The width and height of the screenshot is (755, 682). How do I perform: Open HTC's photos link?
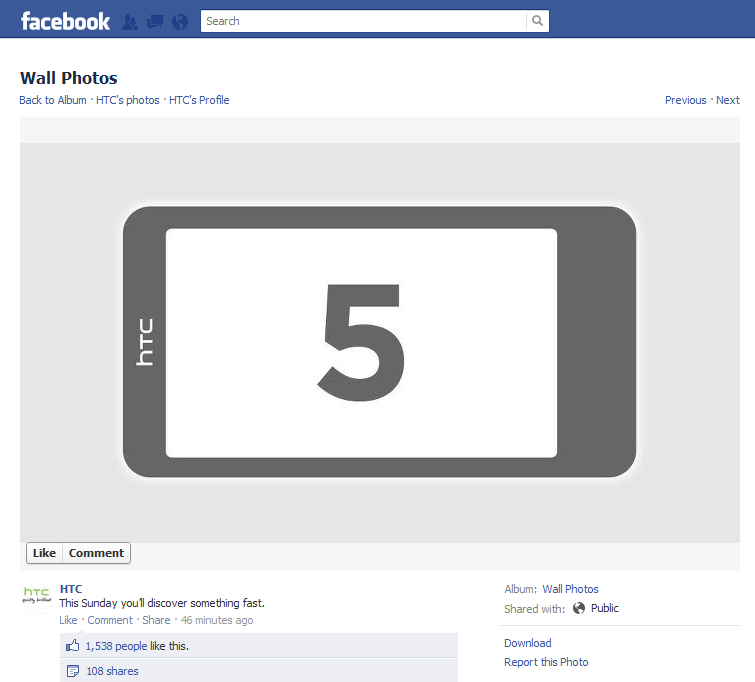pos(128,100)
